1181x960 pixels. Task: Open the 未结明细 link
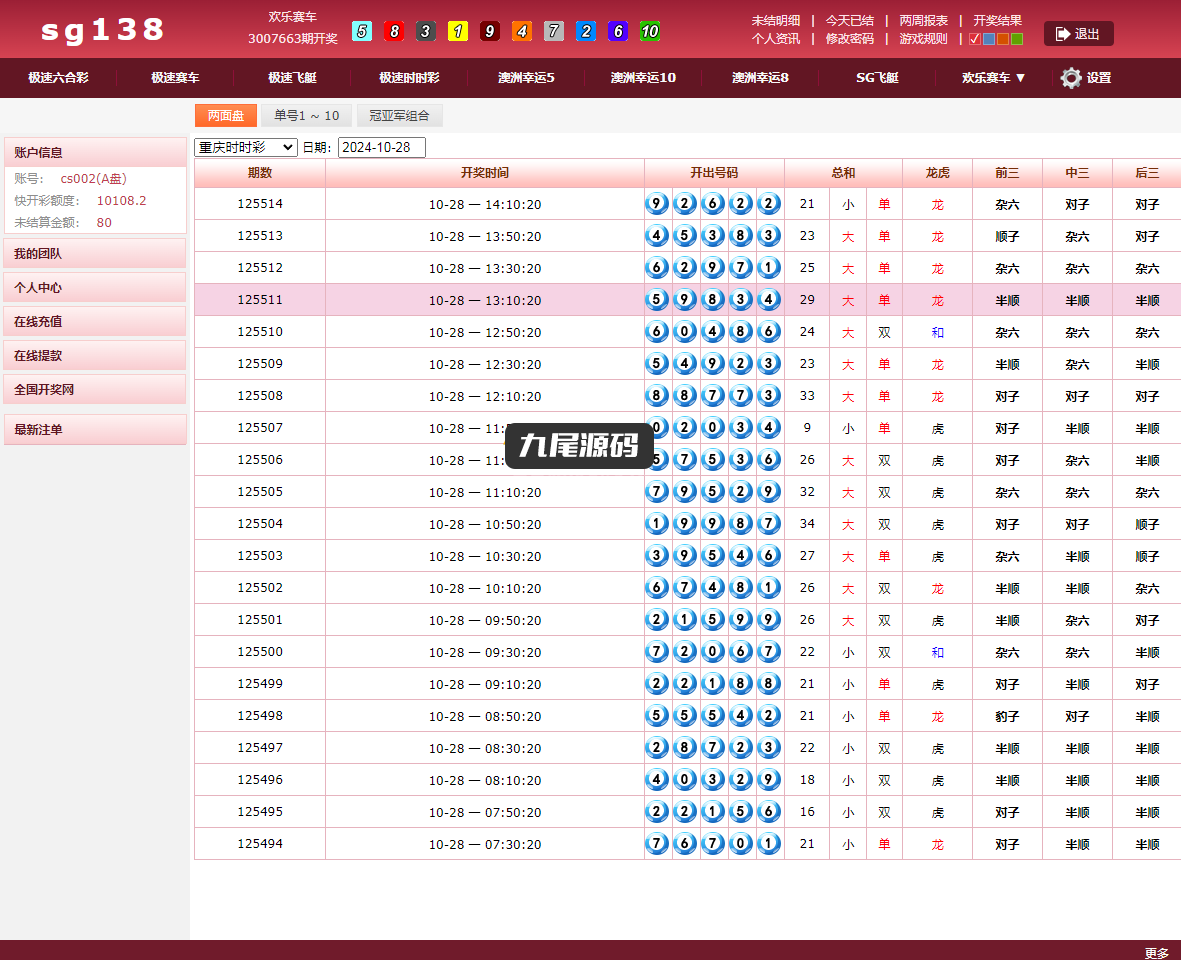(776, 21)
